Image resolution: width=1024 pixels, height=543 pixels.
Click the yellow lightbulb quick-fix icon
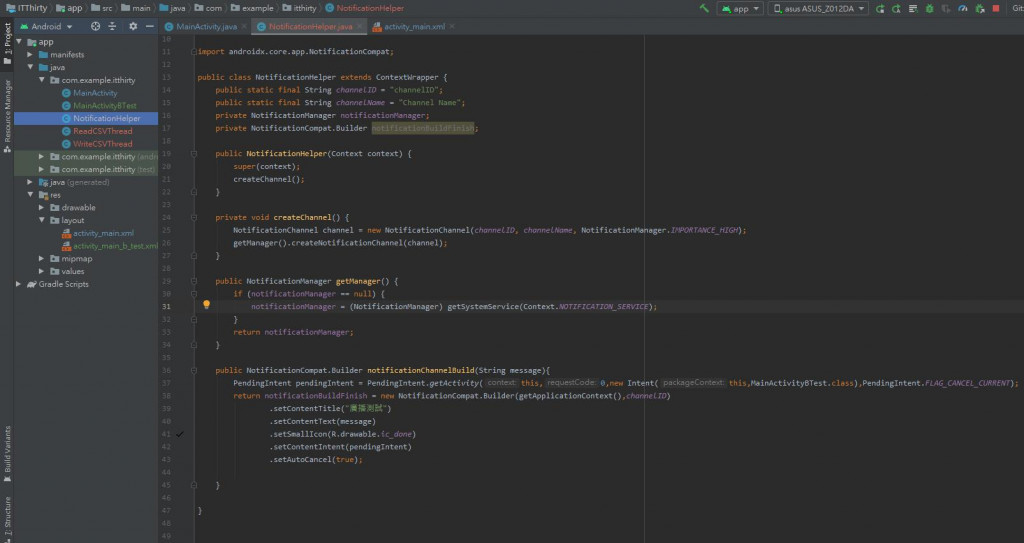click(206, 305)
